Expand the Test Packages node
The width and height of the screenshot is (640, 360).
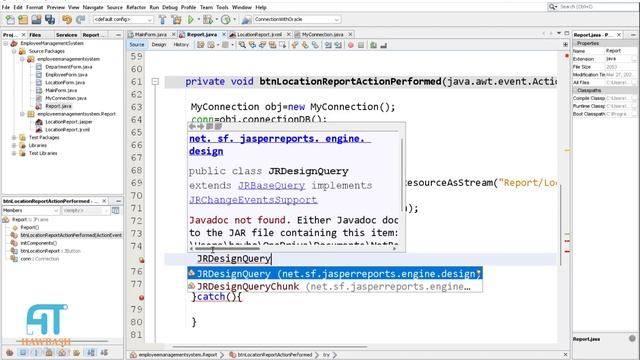point(14,138)
